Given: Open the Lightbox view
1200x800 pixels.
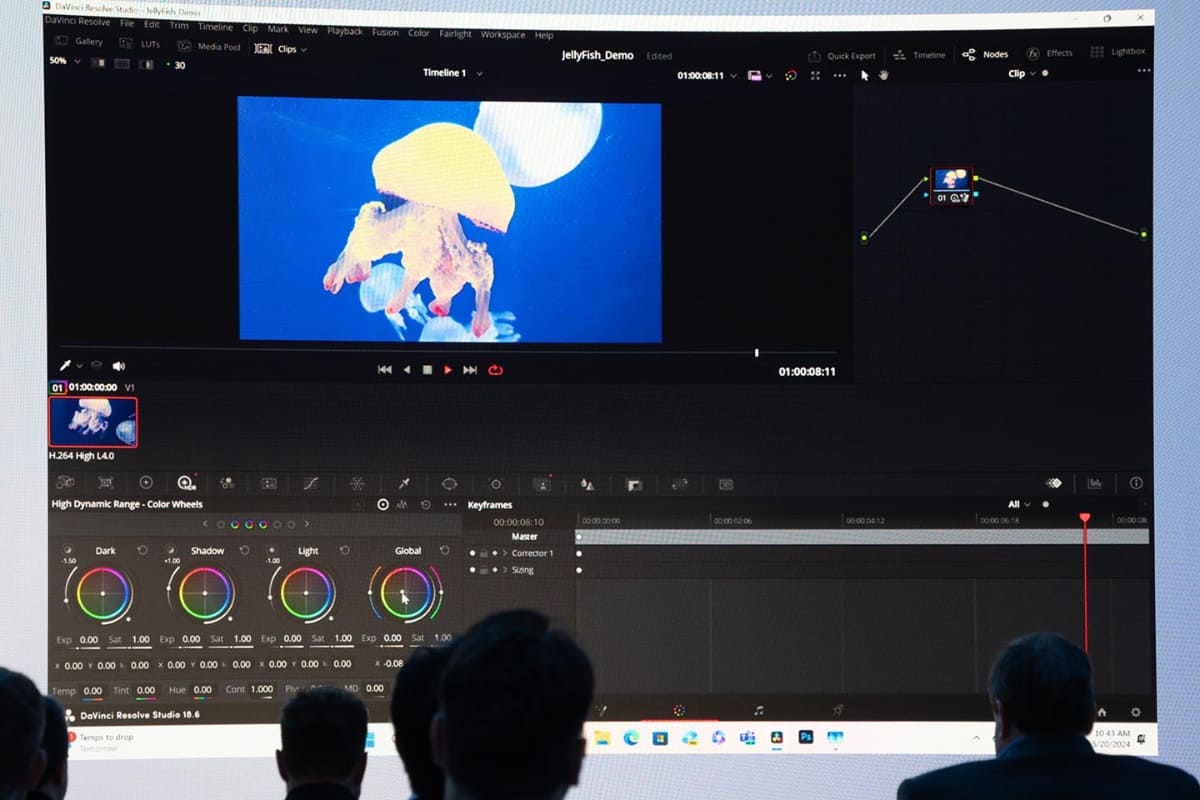Looking at the screenshot, I should (x=1117, y=53).
